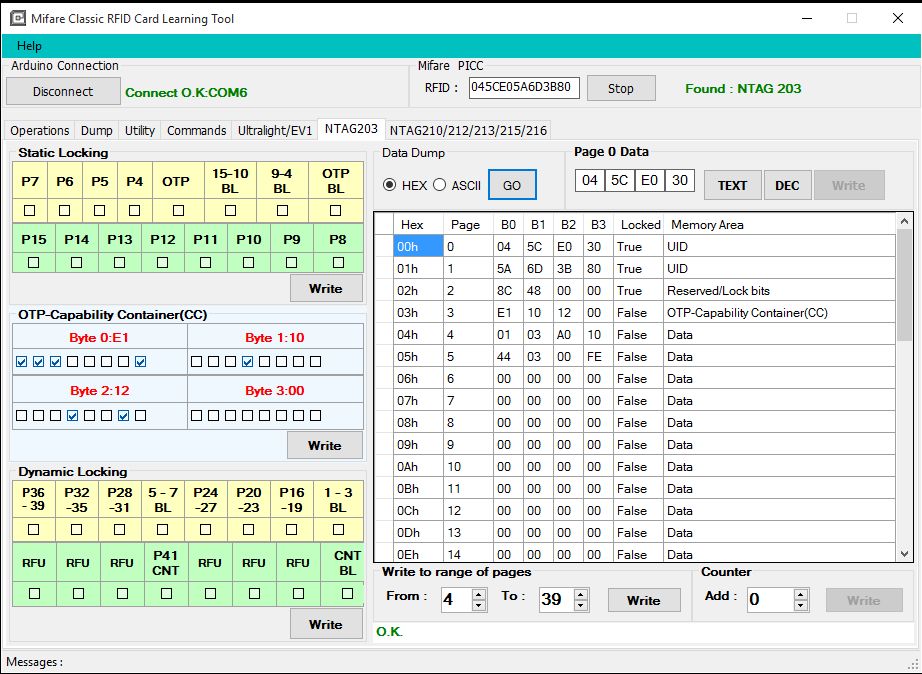Click the GO button in Data Dump

point(512,185)
